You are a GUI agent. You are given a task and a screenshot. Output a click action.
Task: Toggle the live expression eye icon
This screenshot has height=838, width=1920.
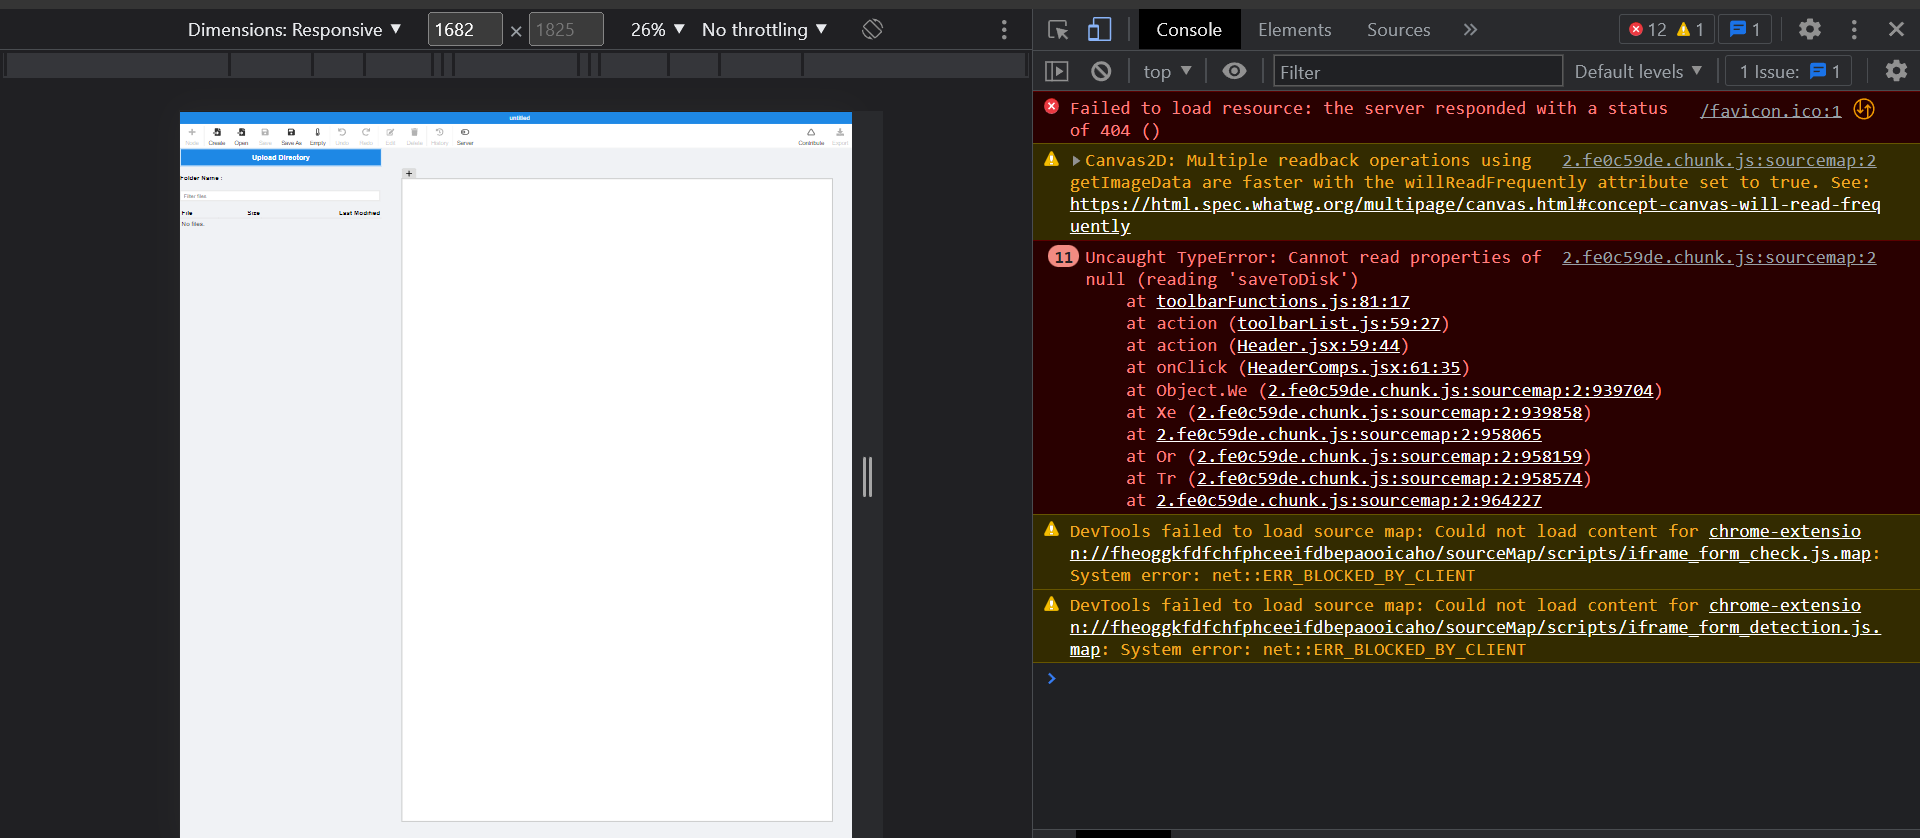point(1235,71)
